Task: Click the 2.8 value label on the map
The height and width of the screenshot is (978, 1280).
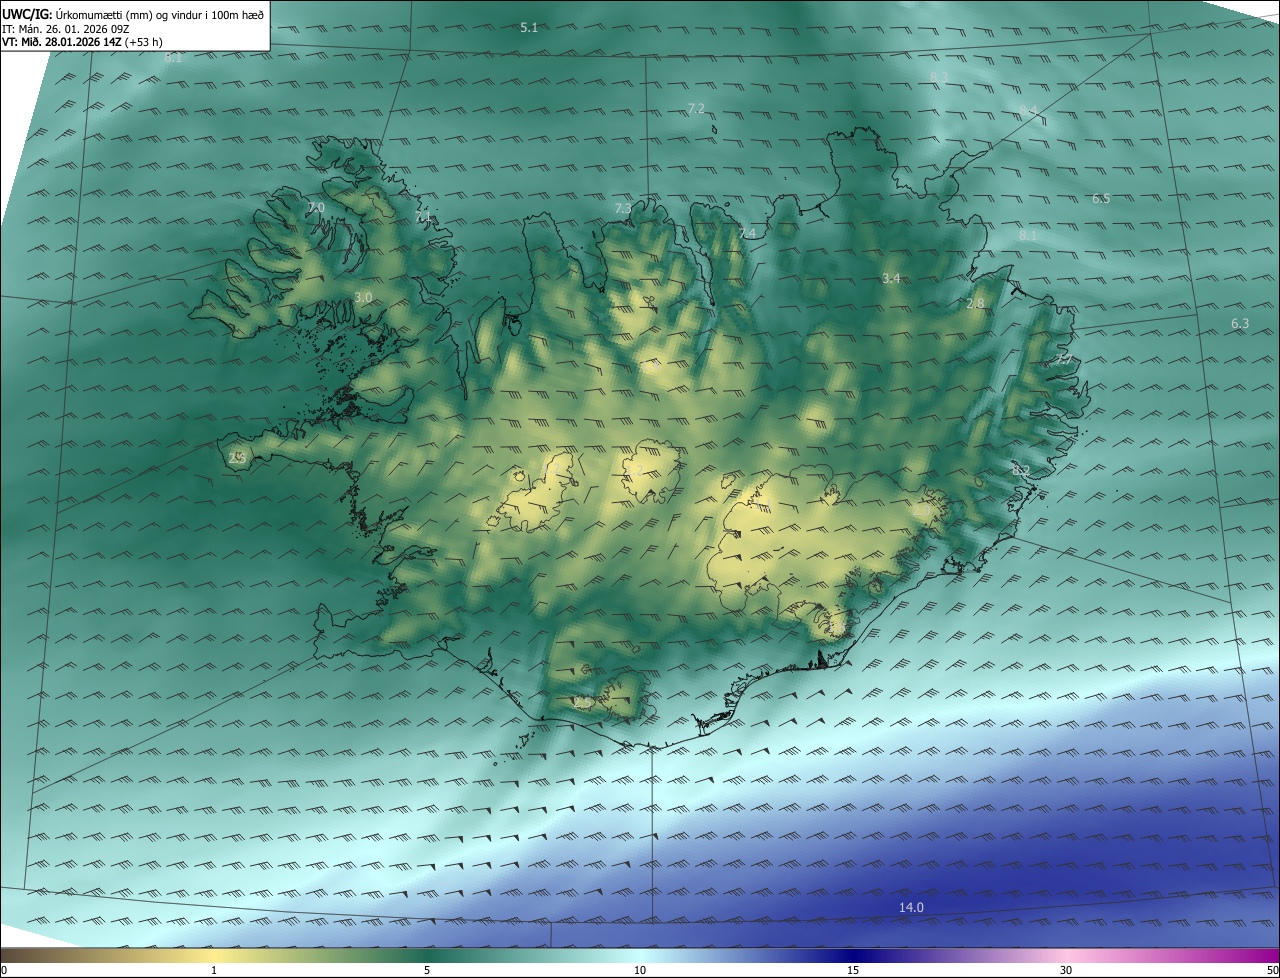Action: click(975, 304)
